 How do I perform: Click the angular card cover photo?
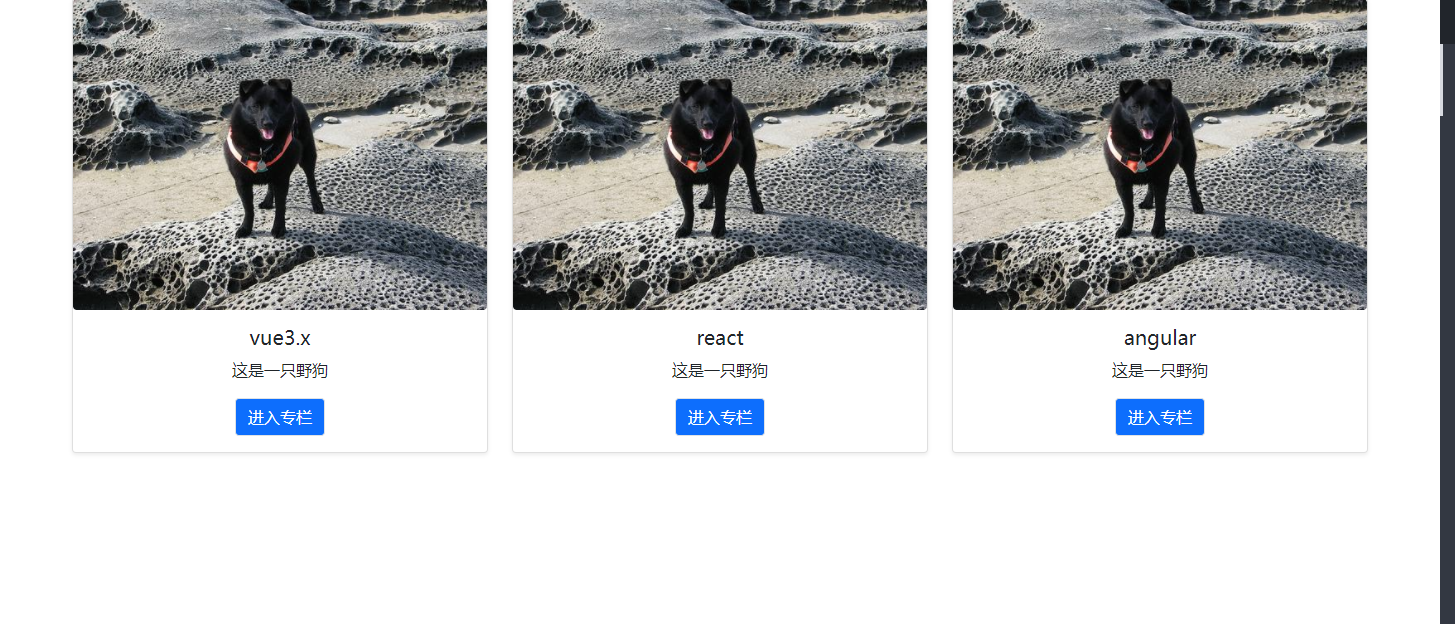(1160, 155)
